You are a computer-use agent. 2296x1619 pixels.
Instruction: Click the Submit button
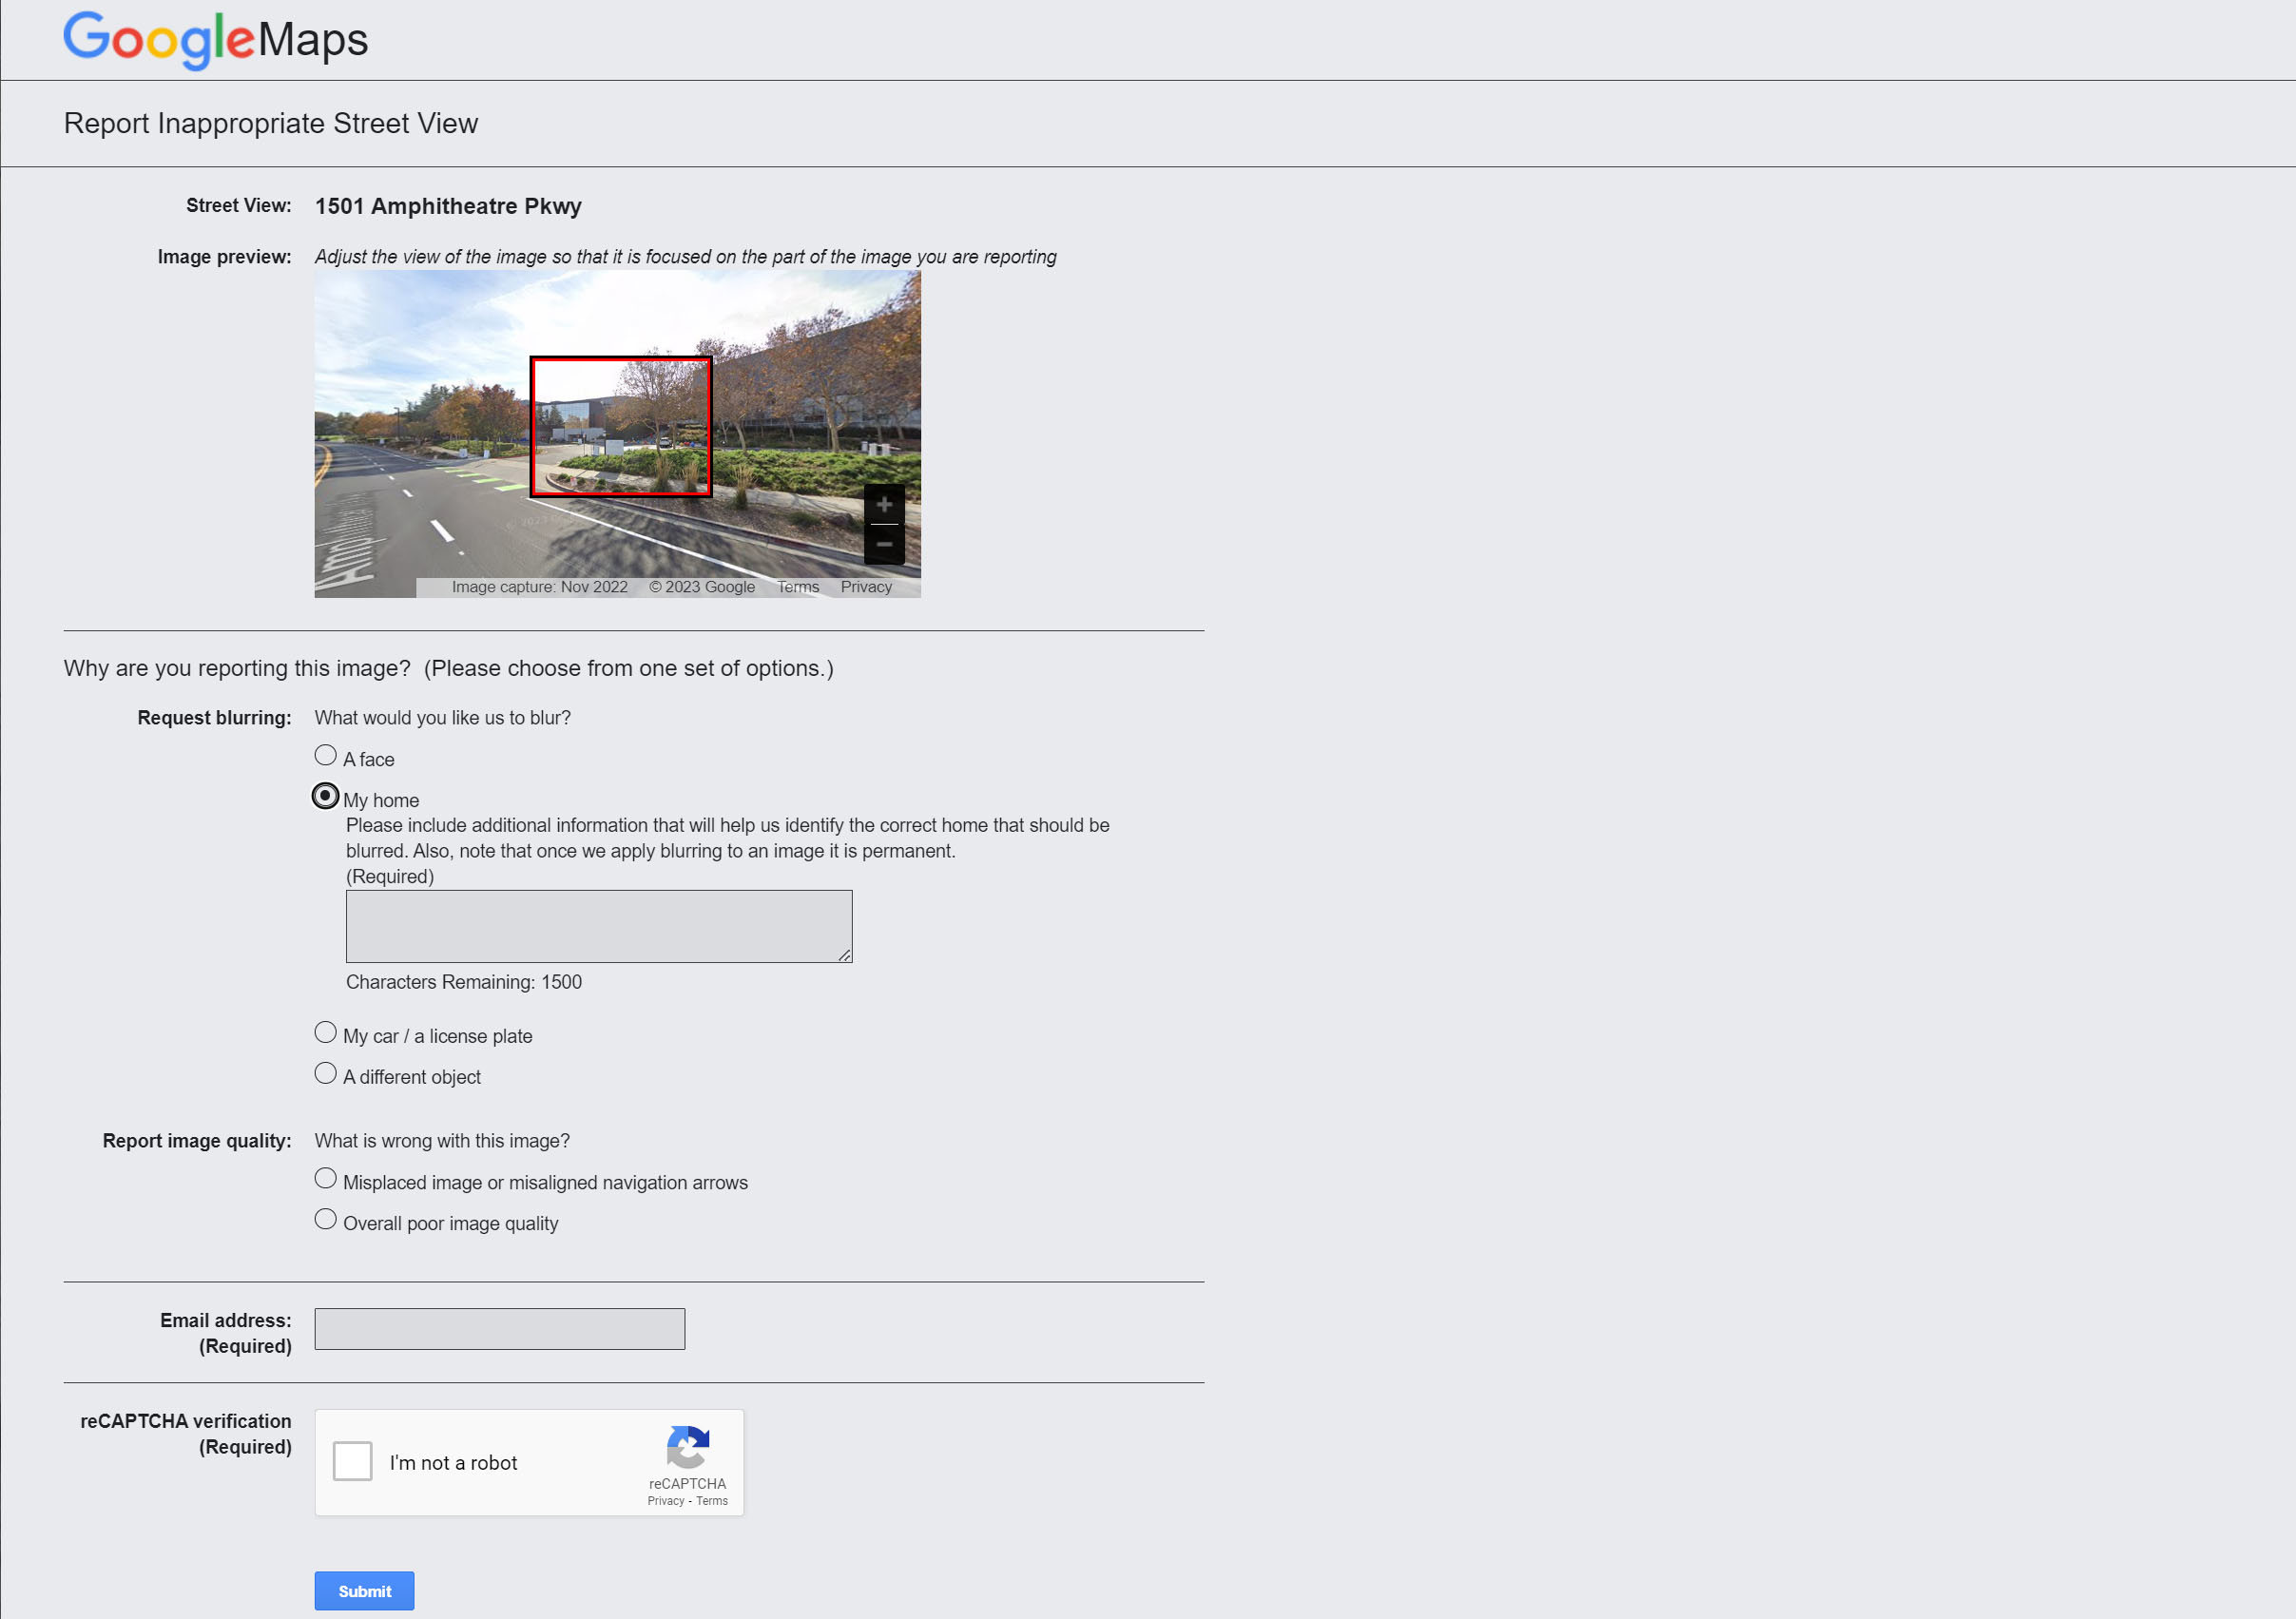(364, 1590)
